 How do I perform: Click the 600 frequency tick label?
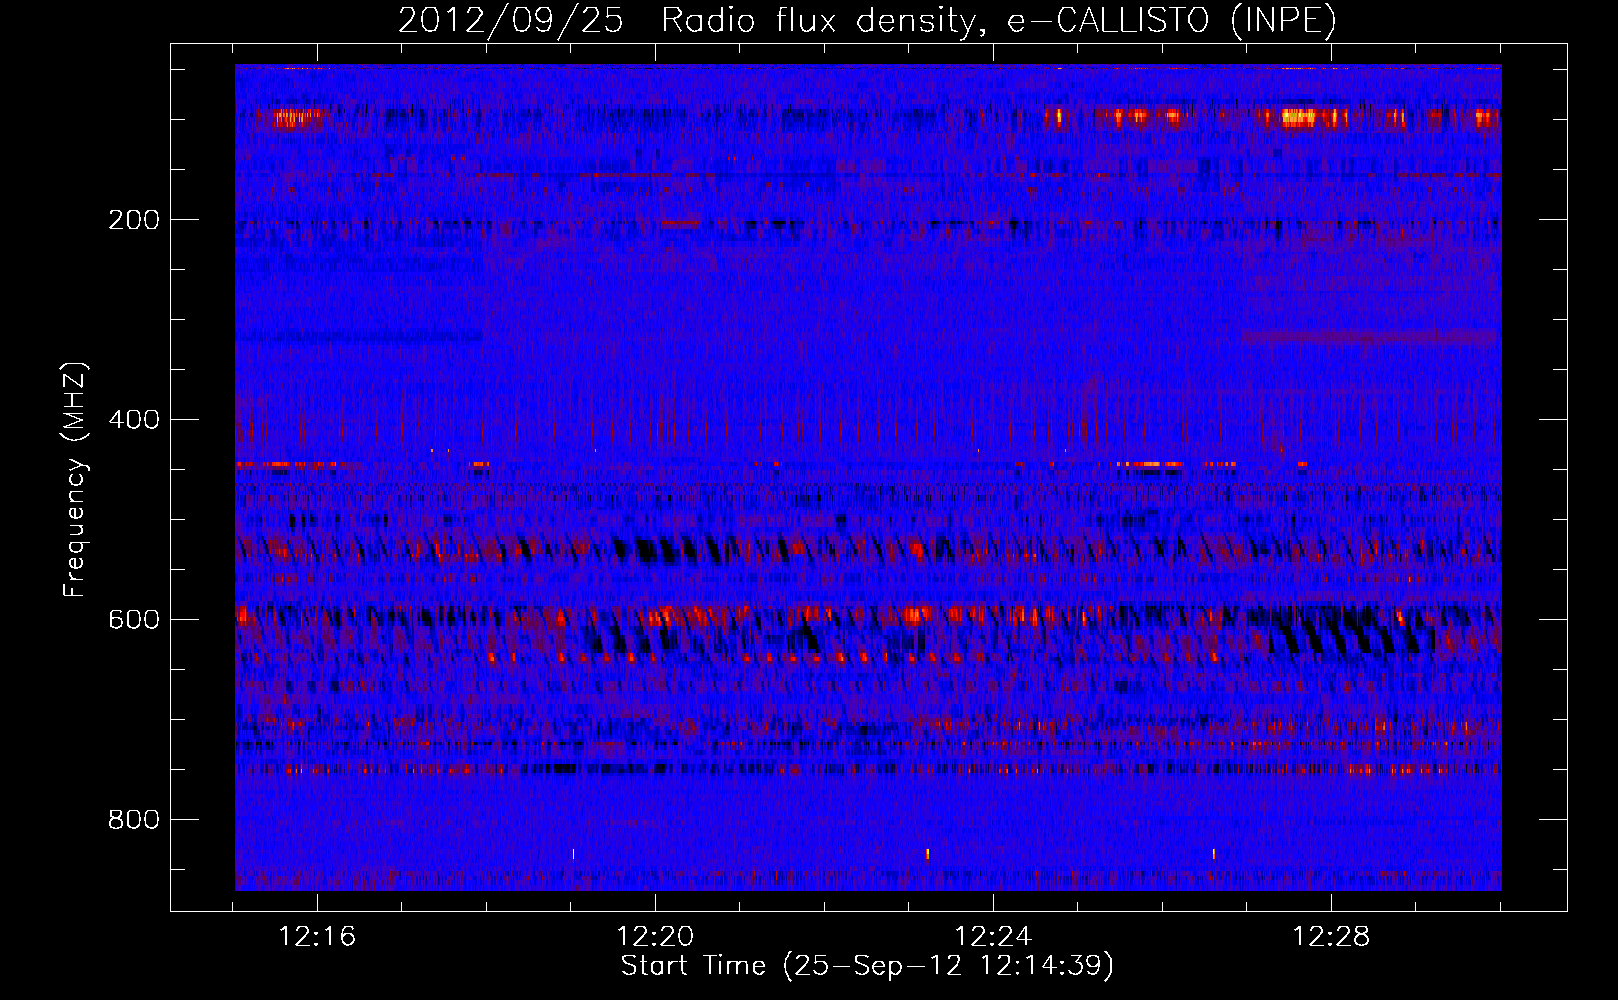click(x=134, y=620)
